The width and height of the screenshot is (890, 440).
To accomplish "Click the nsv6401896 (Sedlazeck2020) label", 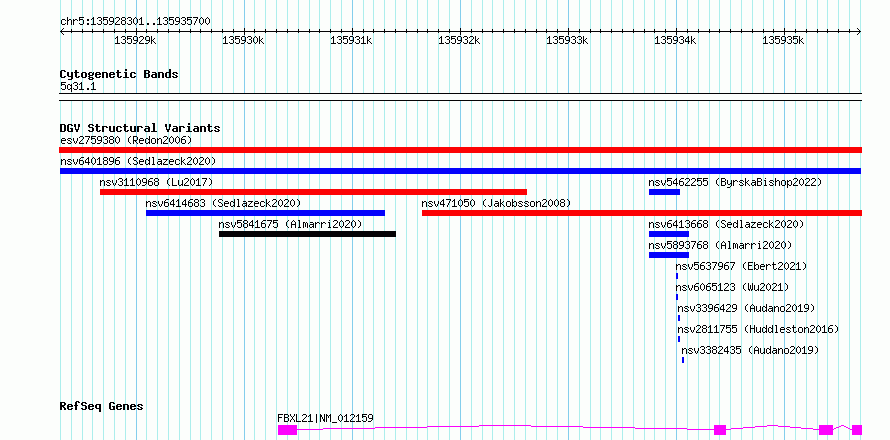I will [x=138, y=161].
